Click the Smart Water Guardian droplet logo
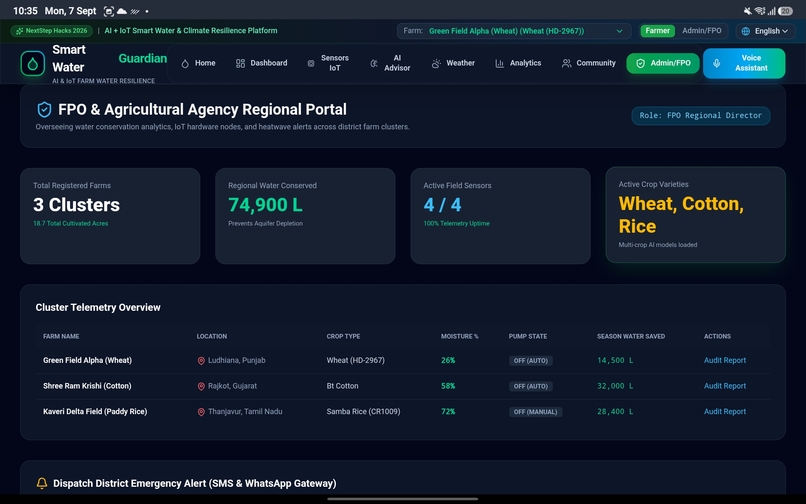The image size is (806, 504). (x=33, y=64)
